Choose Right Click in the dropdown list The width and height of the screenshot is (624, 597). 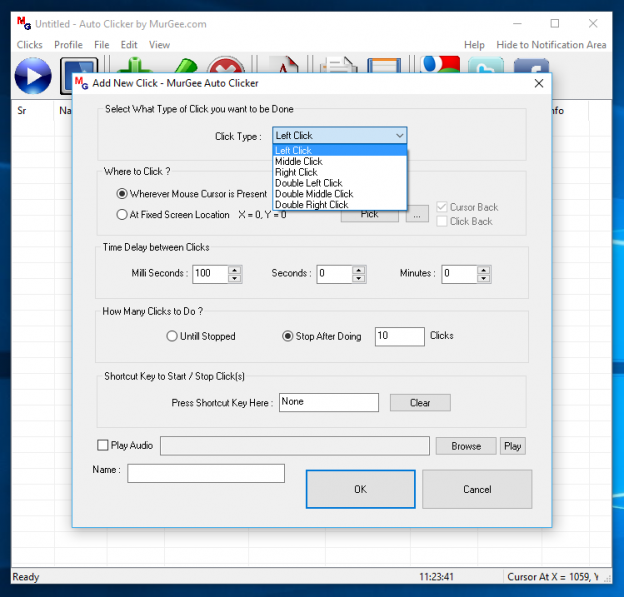pyautogui.click(x=296, y=172)
